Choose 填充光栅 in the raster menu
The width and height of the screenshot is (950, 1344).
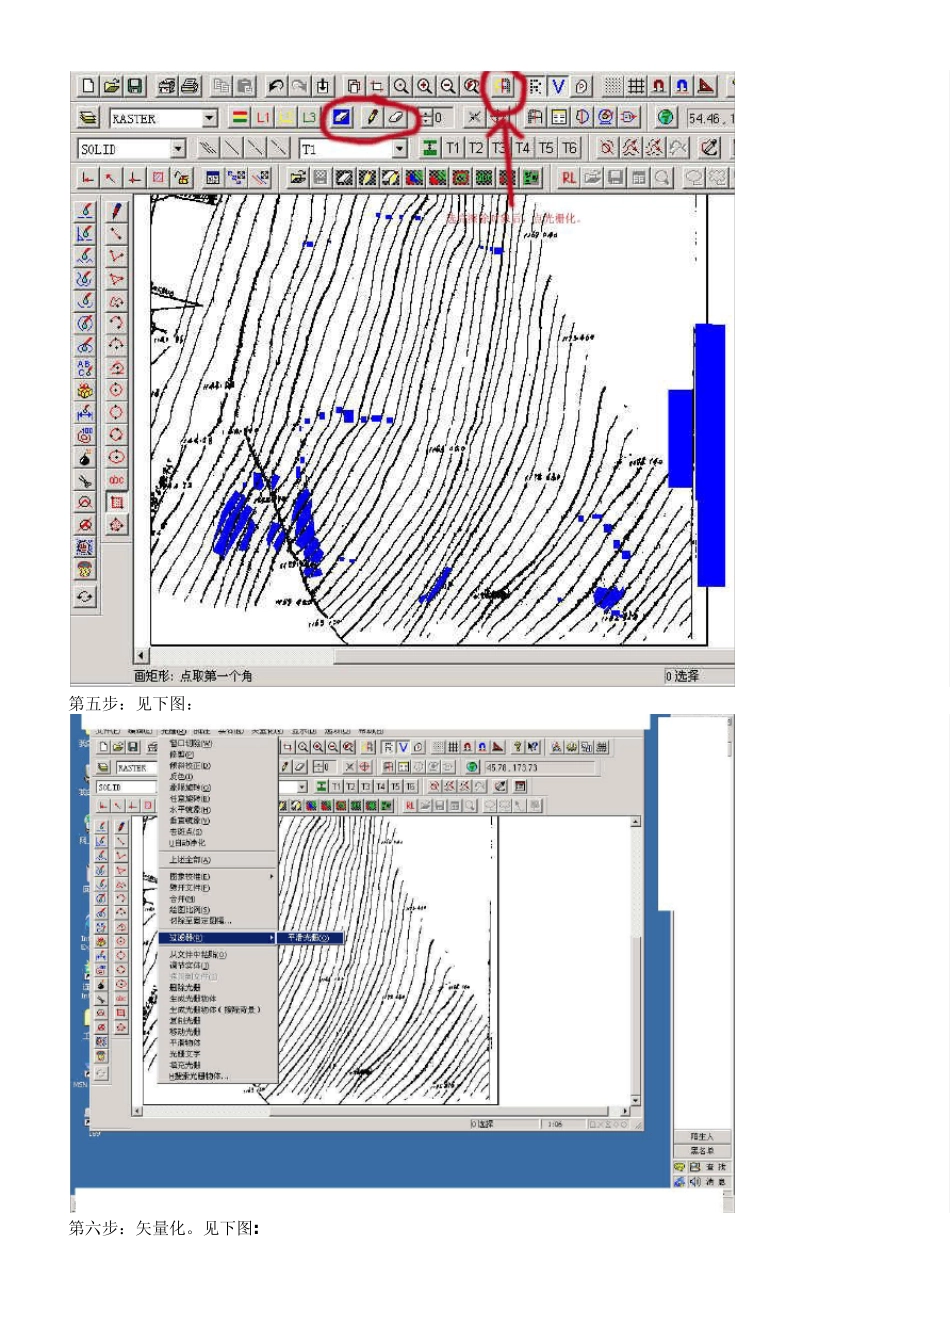(x=185, y=1065)
